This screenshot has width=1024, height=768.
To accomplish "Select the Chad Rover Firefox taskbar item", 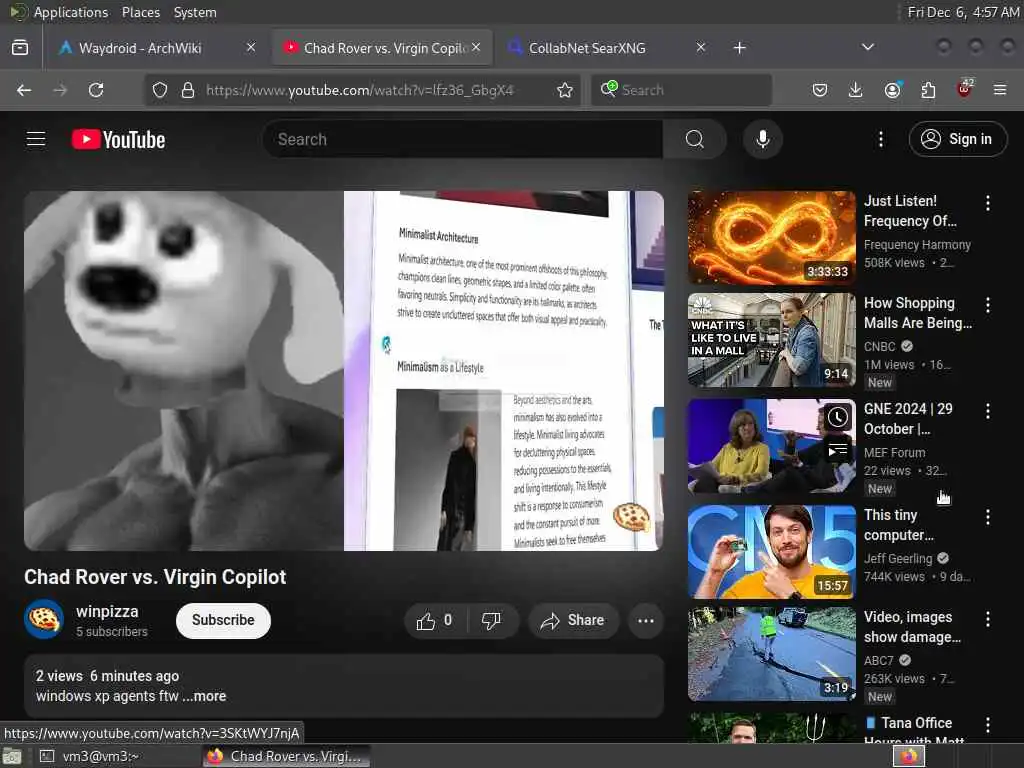I will (286, 756).
